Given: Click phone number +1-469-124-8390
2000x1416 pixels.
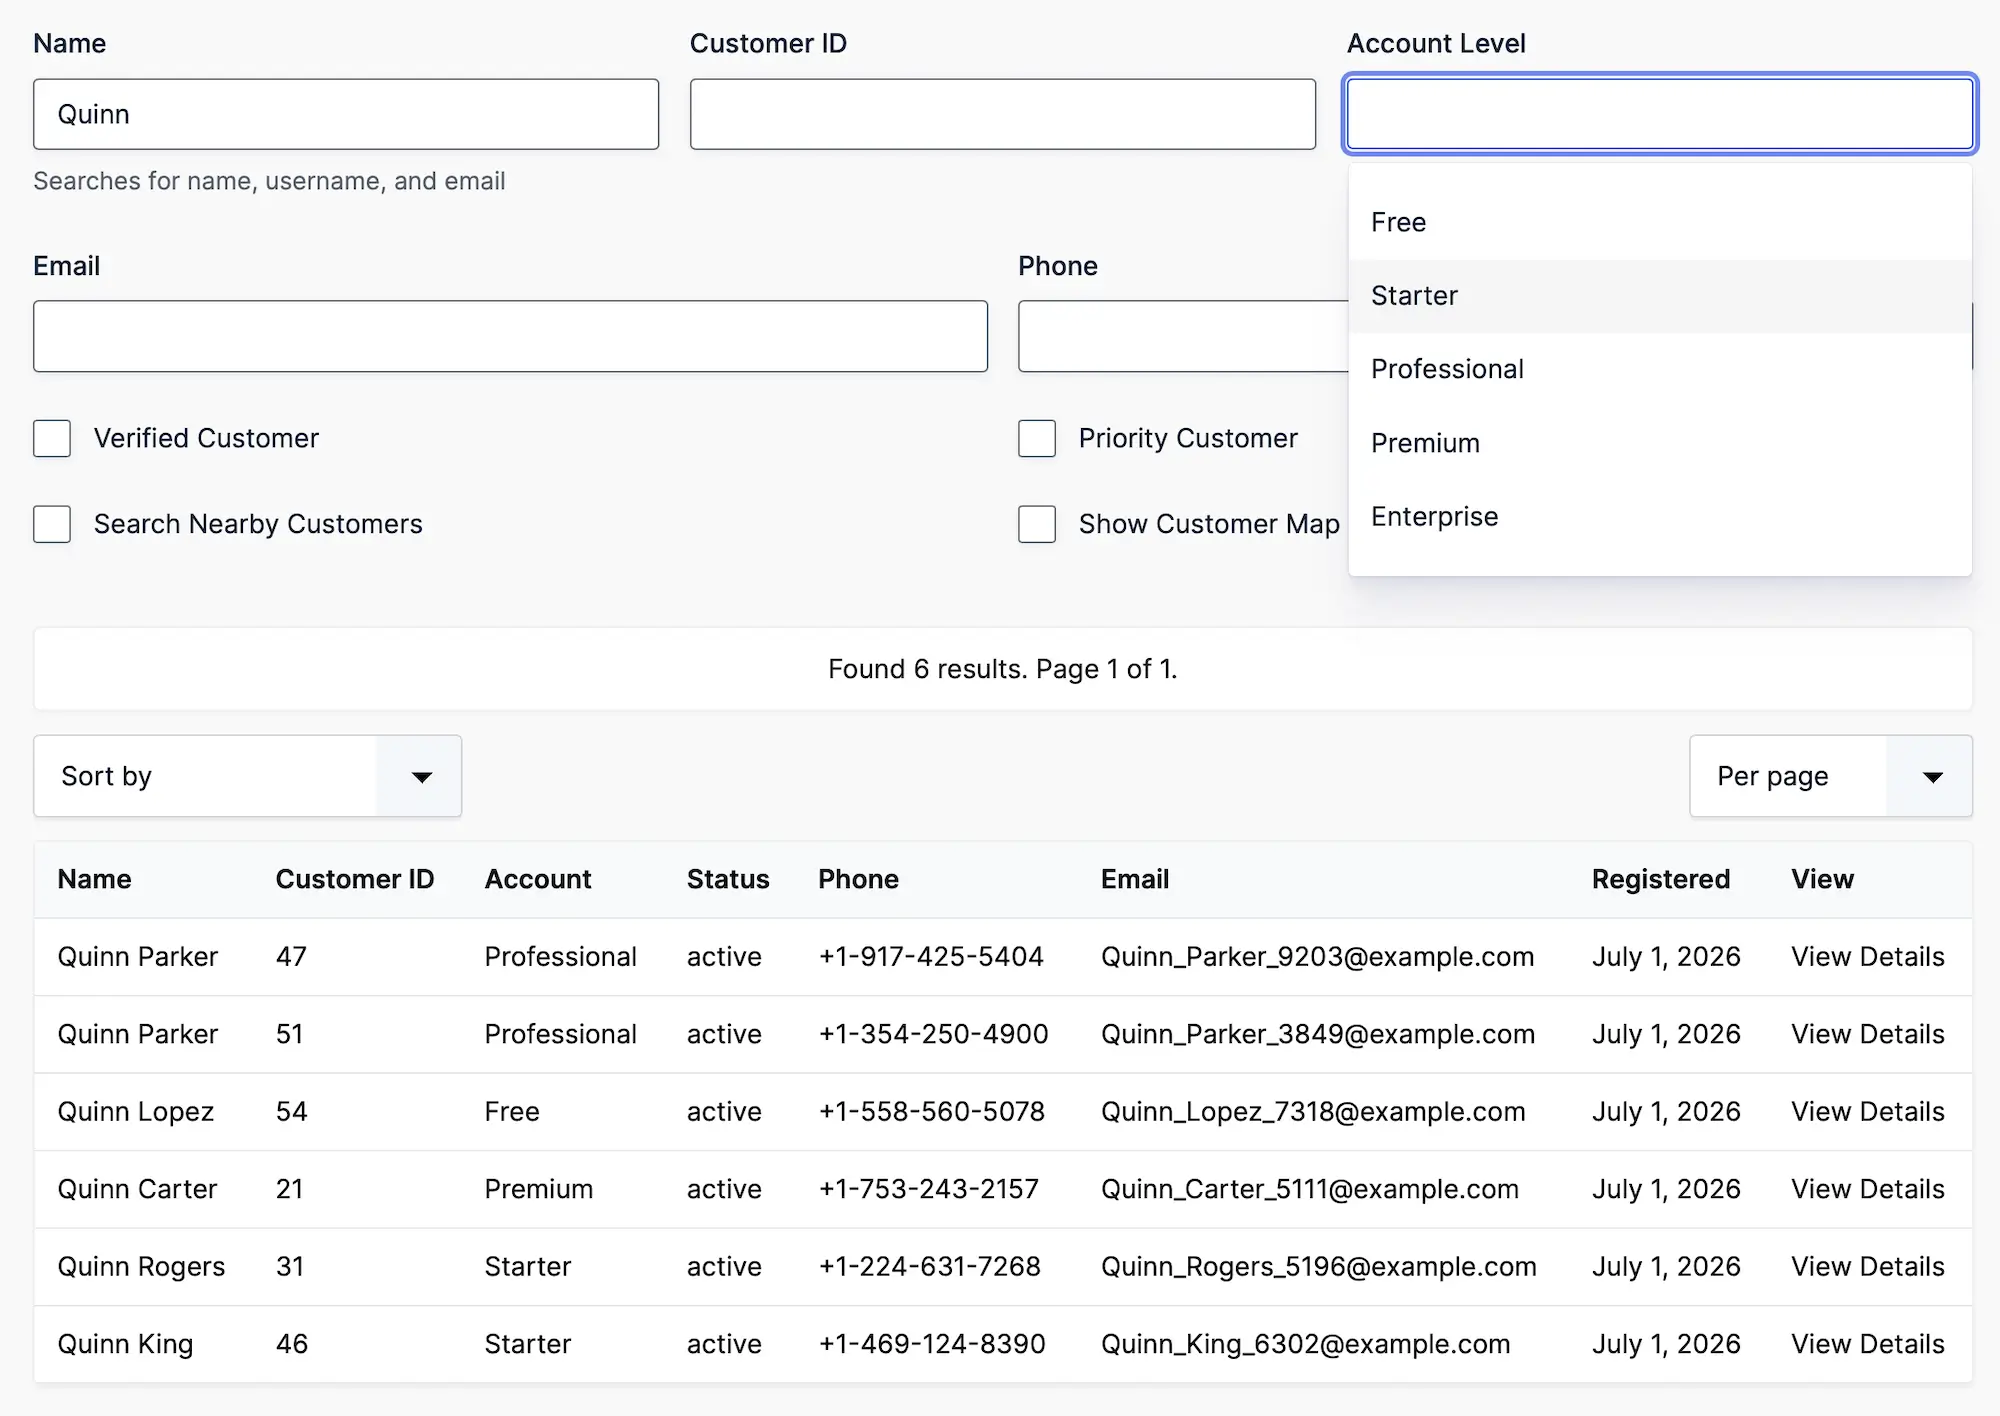Looking at the screenshot, I should (x=932, y=1344).
